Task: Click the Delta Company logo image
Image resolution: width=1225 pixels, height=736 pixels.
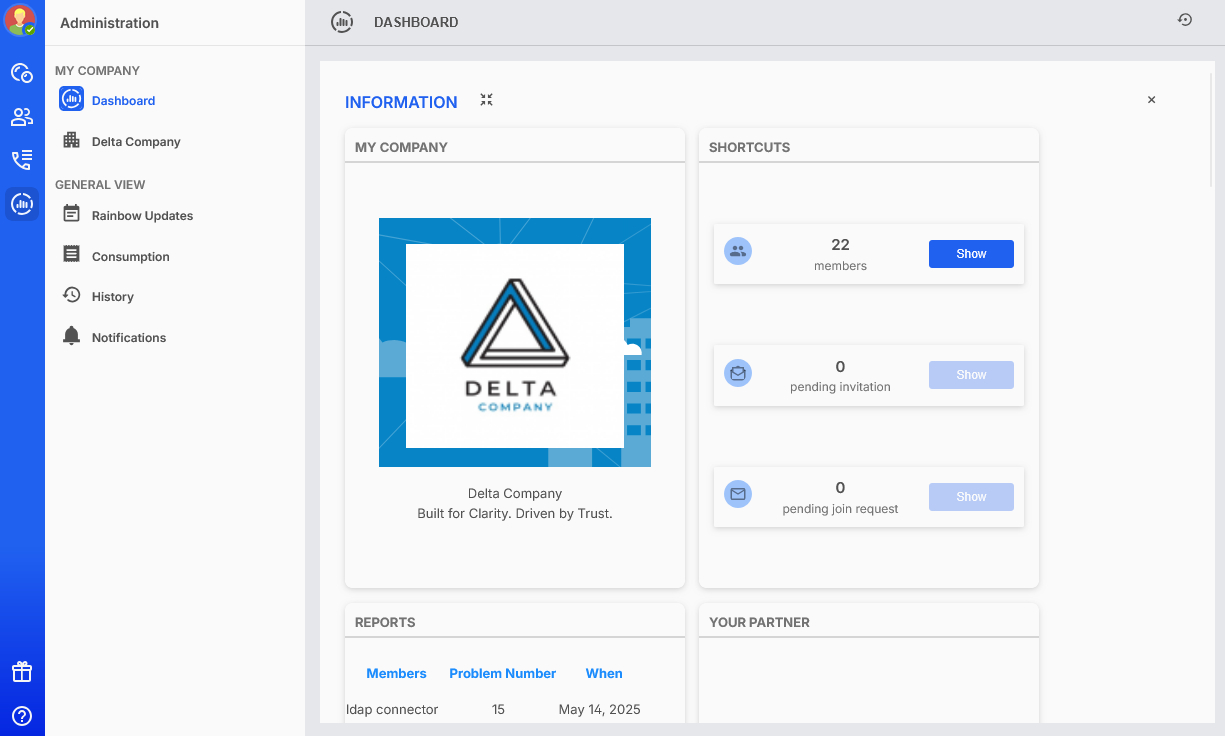Action: point(514,342)
